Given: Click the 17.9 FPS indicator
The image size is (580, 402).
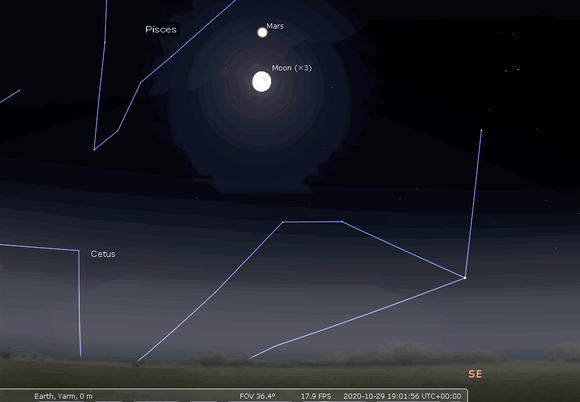Looking at the screenshot, I should 316,396.
